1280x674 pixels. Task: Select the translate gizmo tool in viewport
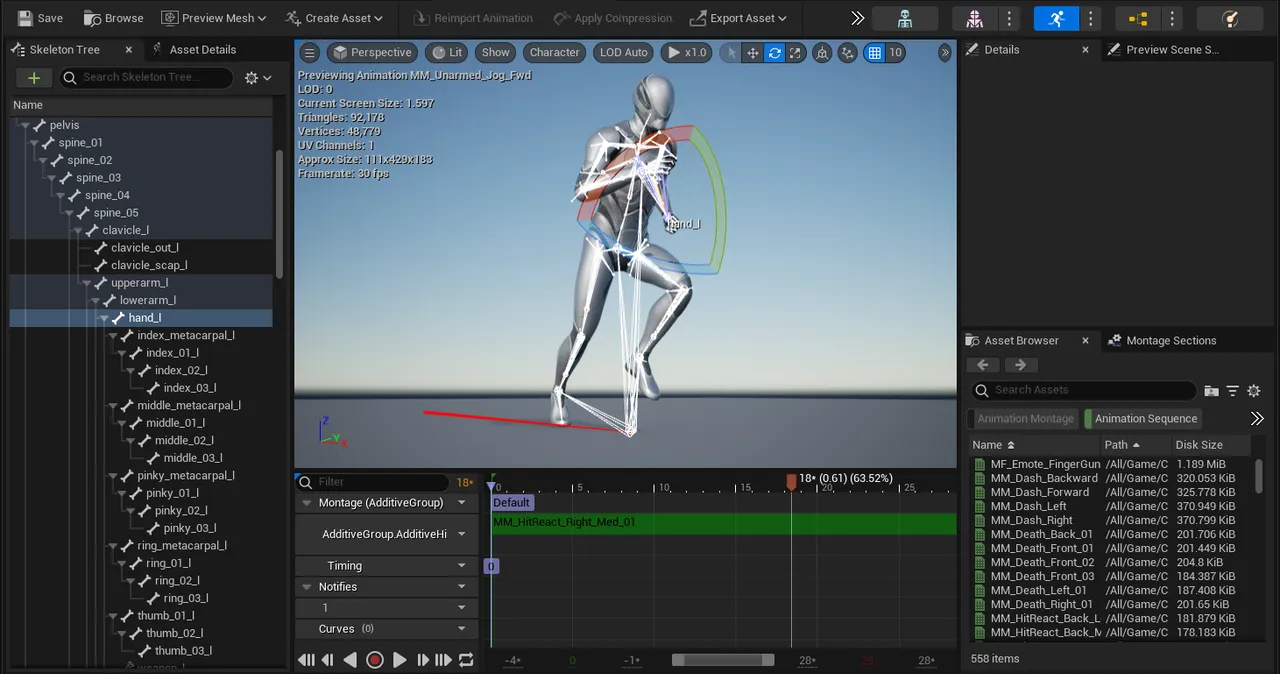coord(752,53)
